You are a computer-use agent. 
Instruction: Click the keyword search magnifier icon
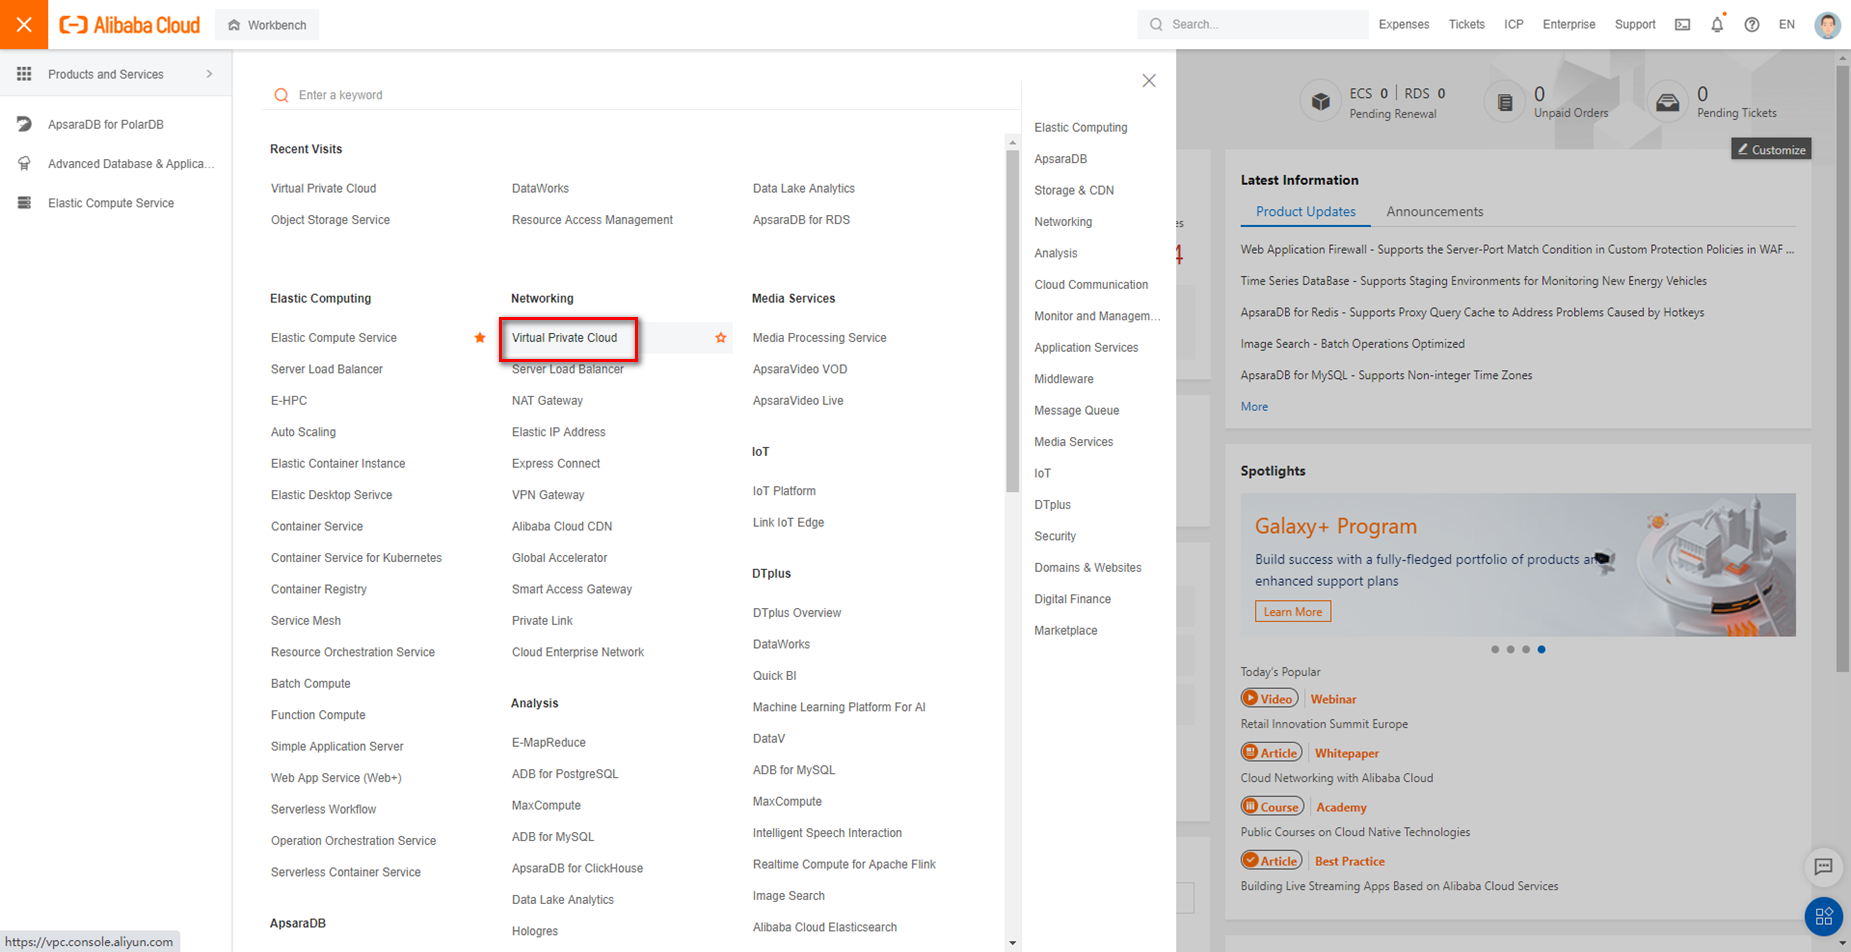tap(281, 95)
